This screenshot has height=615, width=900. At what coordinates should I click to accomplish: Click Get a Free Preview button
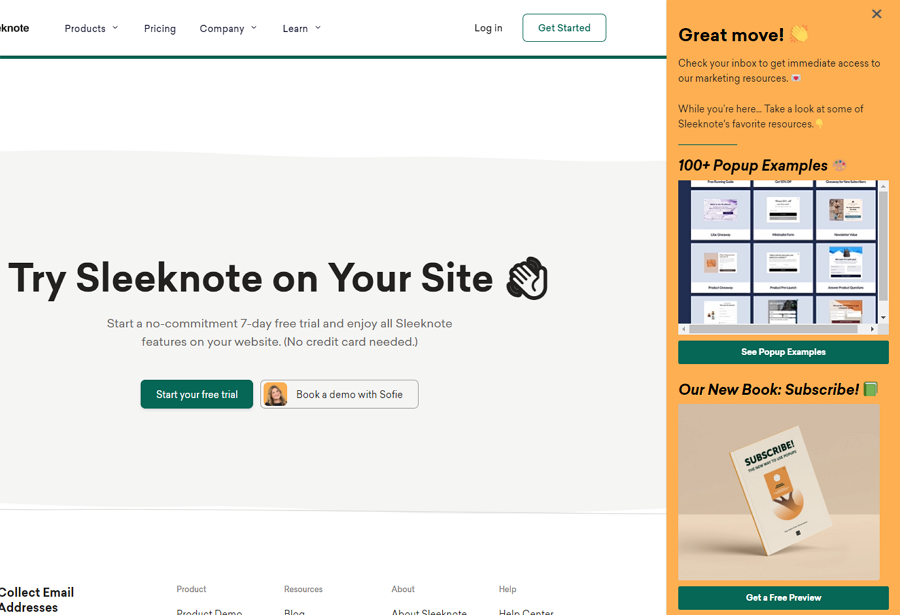(783, 597)
